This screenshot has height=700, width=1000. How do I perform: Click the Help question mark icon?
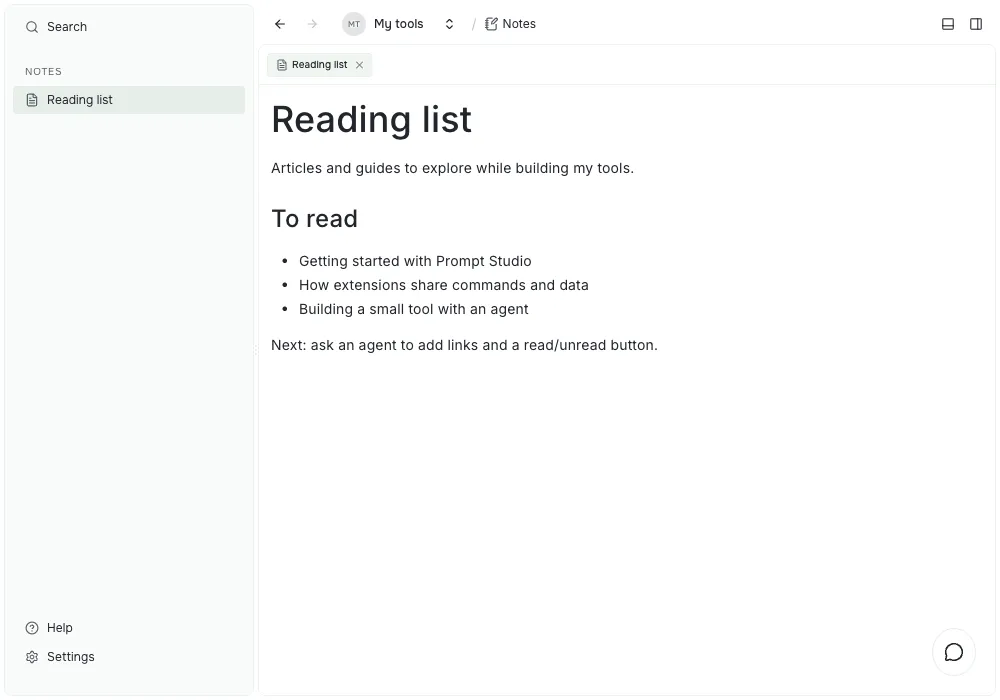[x=32, y=628]
